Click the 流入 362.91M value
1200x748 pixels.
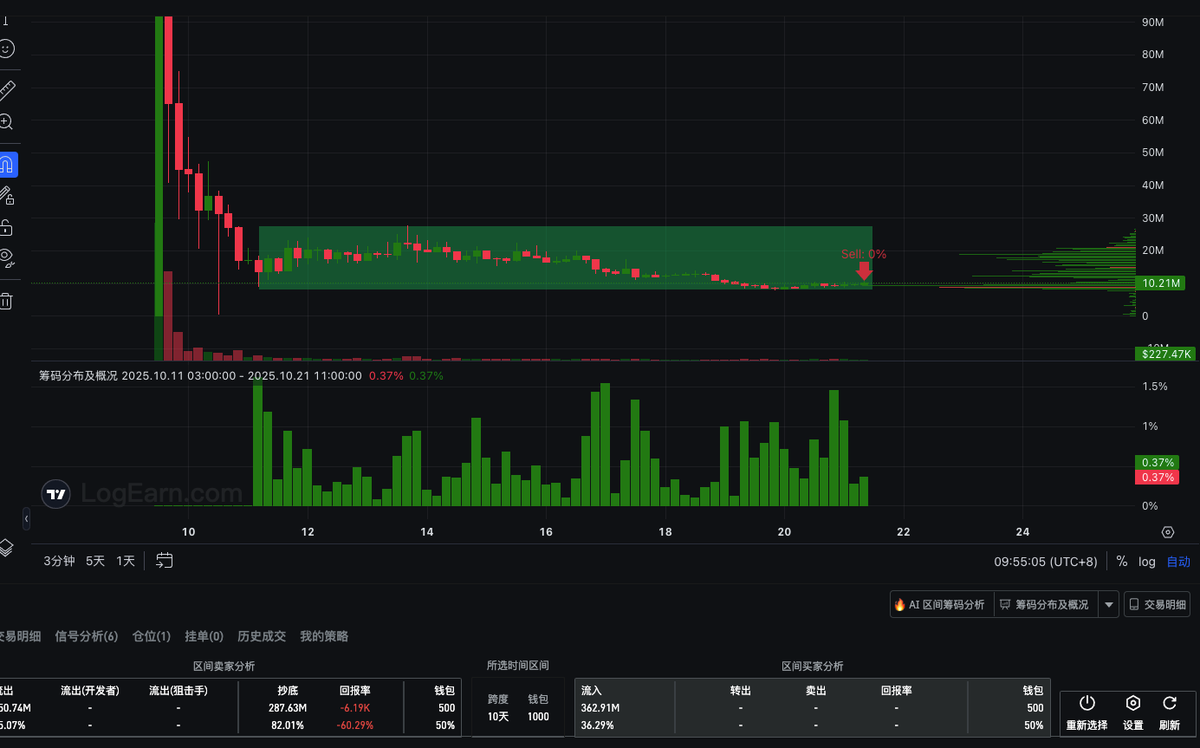[x=600, y=708]
